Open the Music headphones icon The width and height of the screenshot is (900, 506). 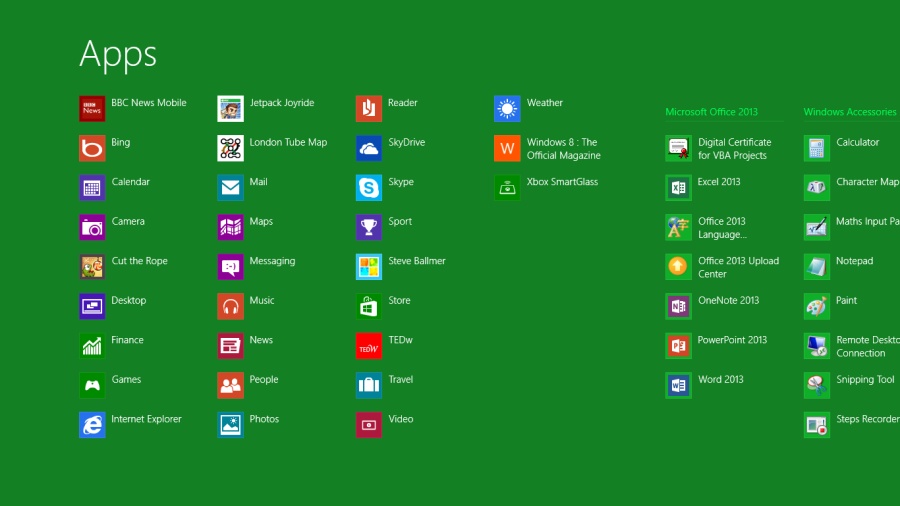230,306
